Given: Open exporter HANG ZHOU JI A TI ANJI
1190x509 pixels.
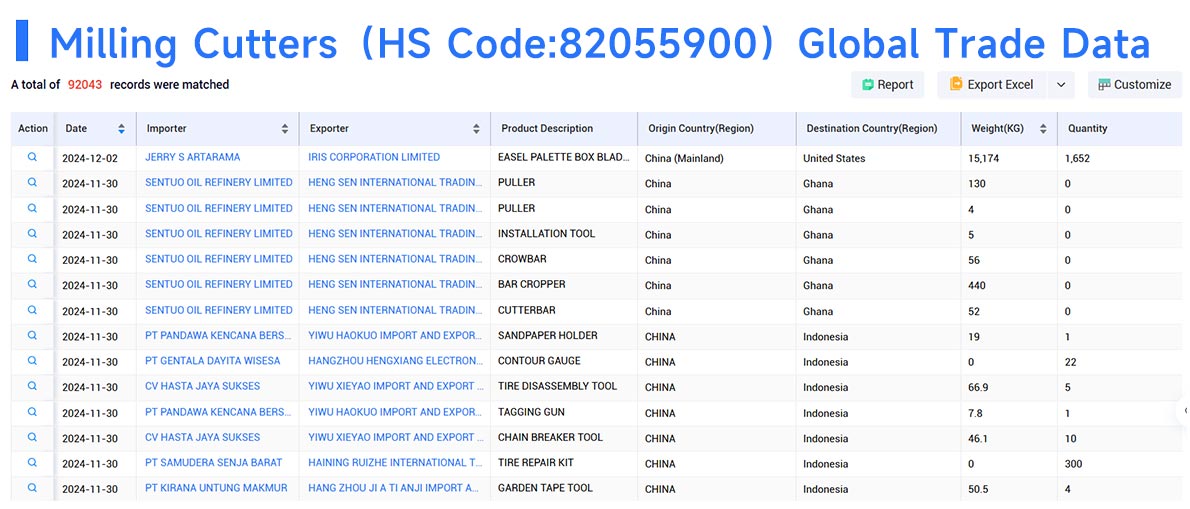Looking at the screenshot, I should click(x=393, y=488).
